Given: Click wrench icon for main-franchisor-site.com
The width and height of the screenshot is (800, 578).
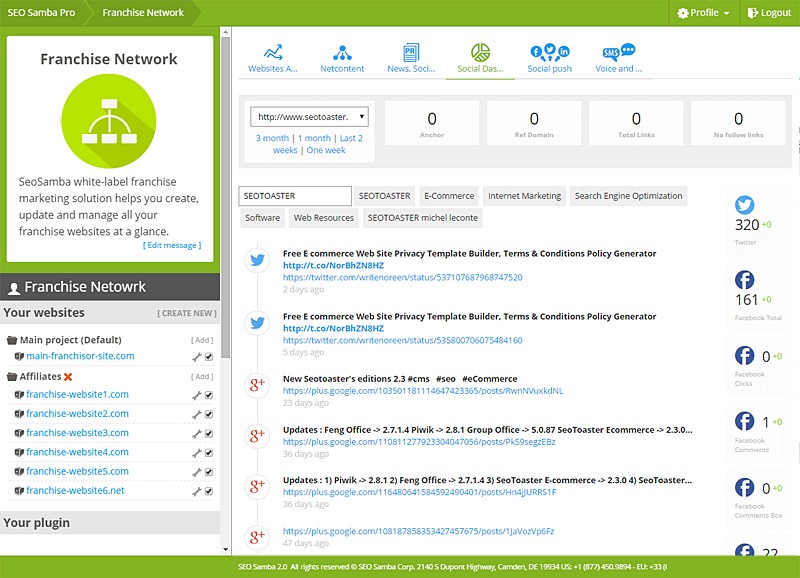Looking at the screenshot, I should click(196, 357).
